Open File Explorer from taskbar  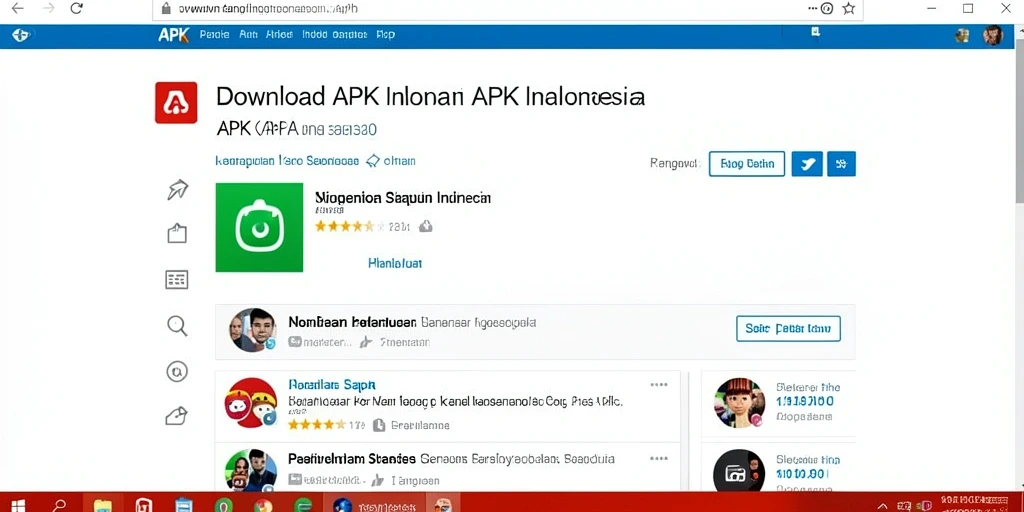coord(103,505)
